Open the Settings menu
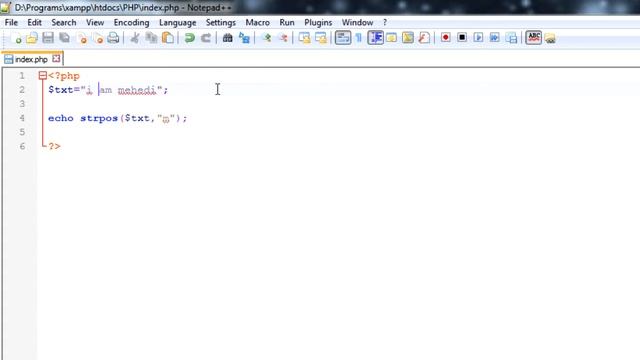This screenshot has width=640, height=360. click(221, 22)
